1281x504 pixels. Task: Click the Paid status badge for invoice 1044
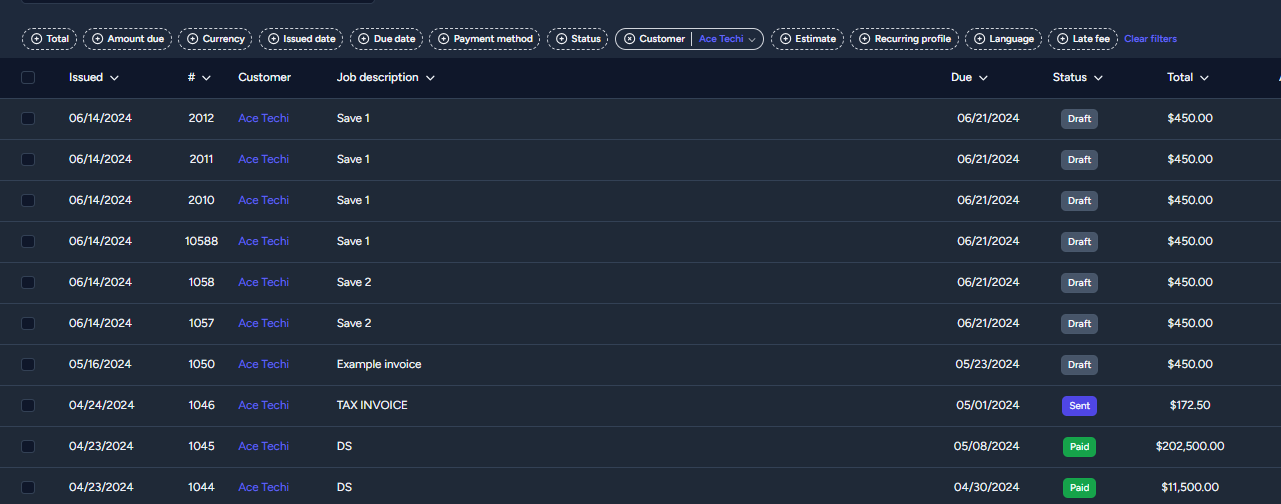pos(1079,488)
